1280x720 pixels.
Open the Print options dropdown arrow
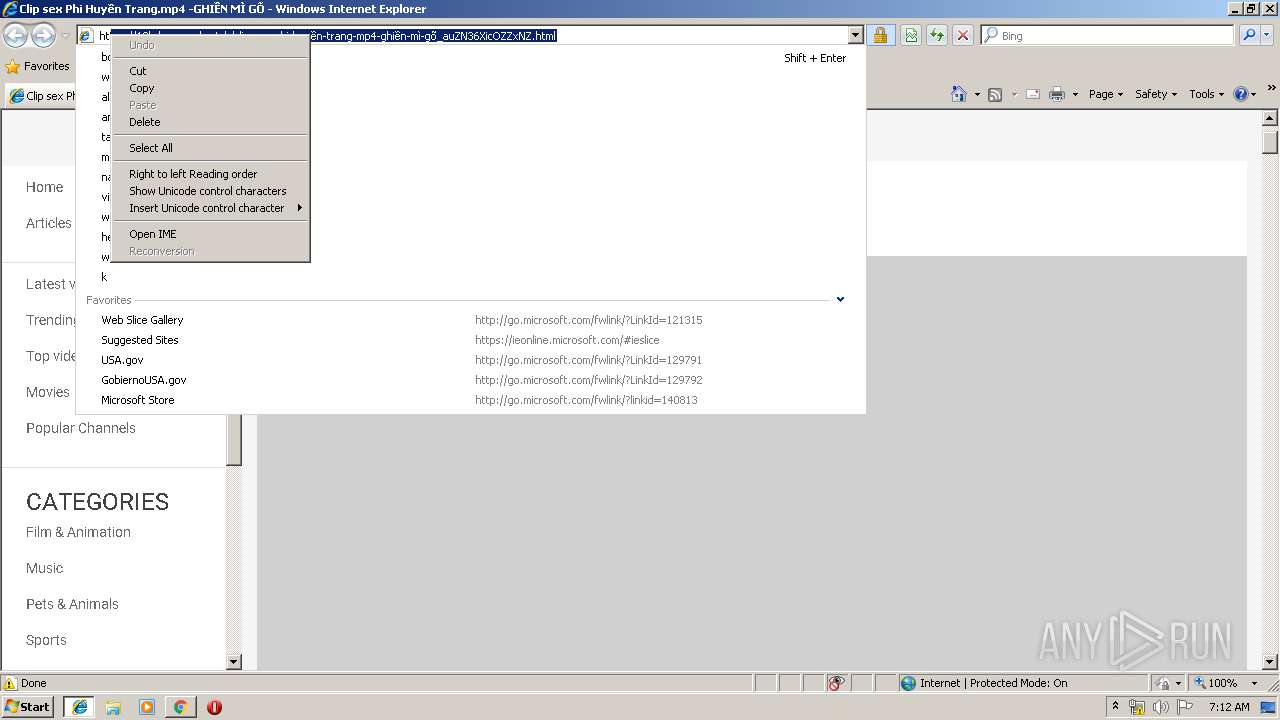click(1075, 94)
